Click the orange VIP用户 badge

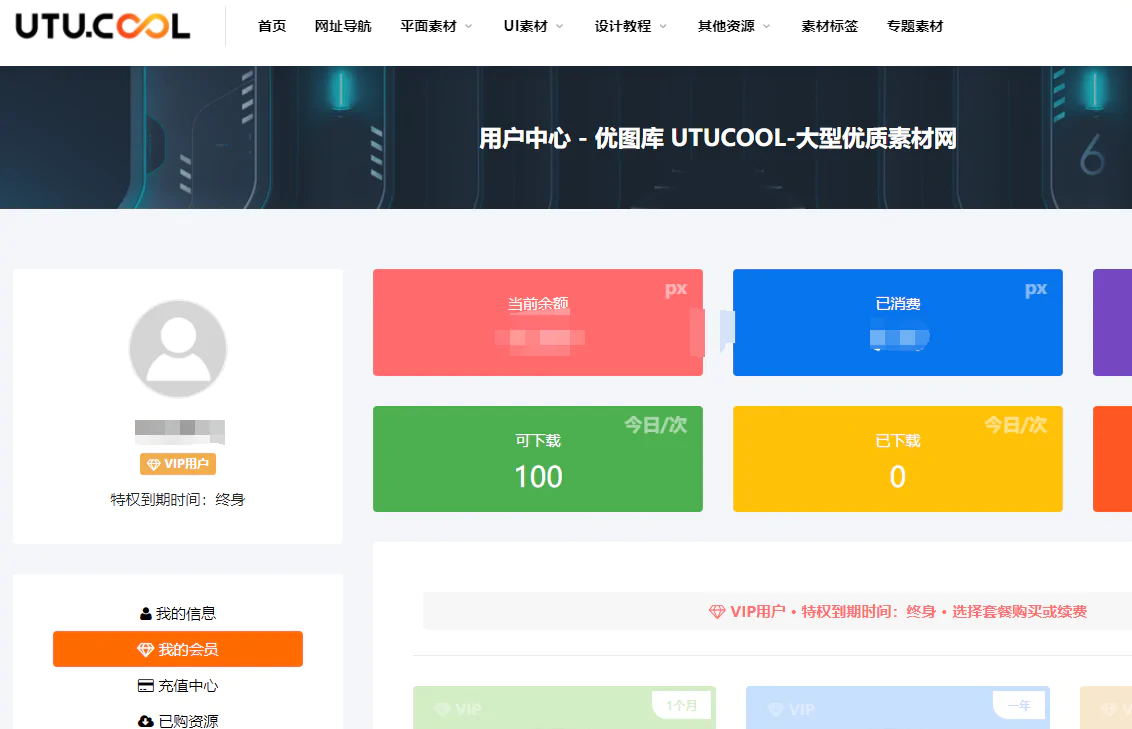178,463
